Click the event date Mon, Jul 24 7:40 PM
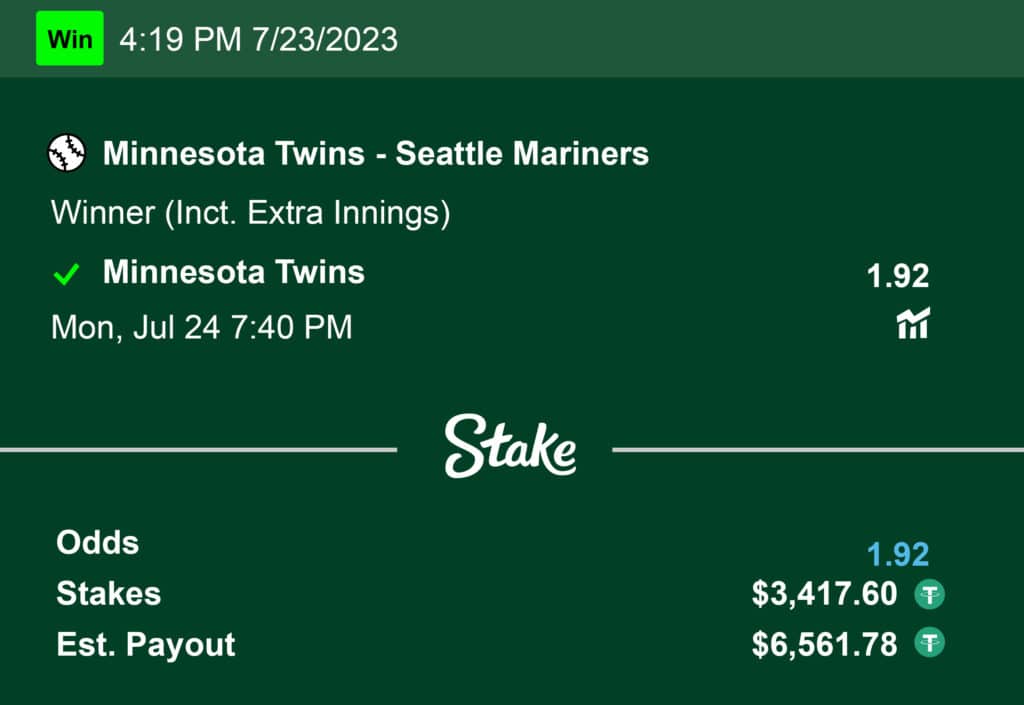This screenshot has width=1024, height=705. click(x=202, y=327)
